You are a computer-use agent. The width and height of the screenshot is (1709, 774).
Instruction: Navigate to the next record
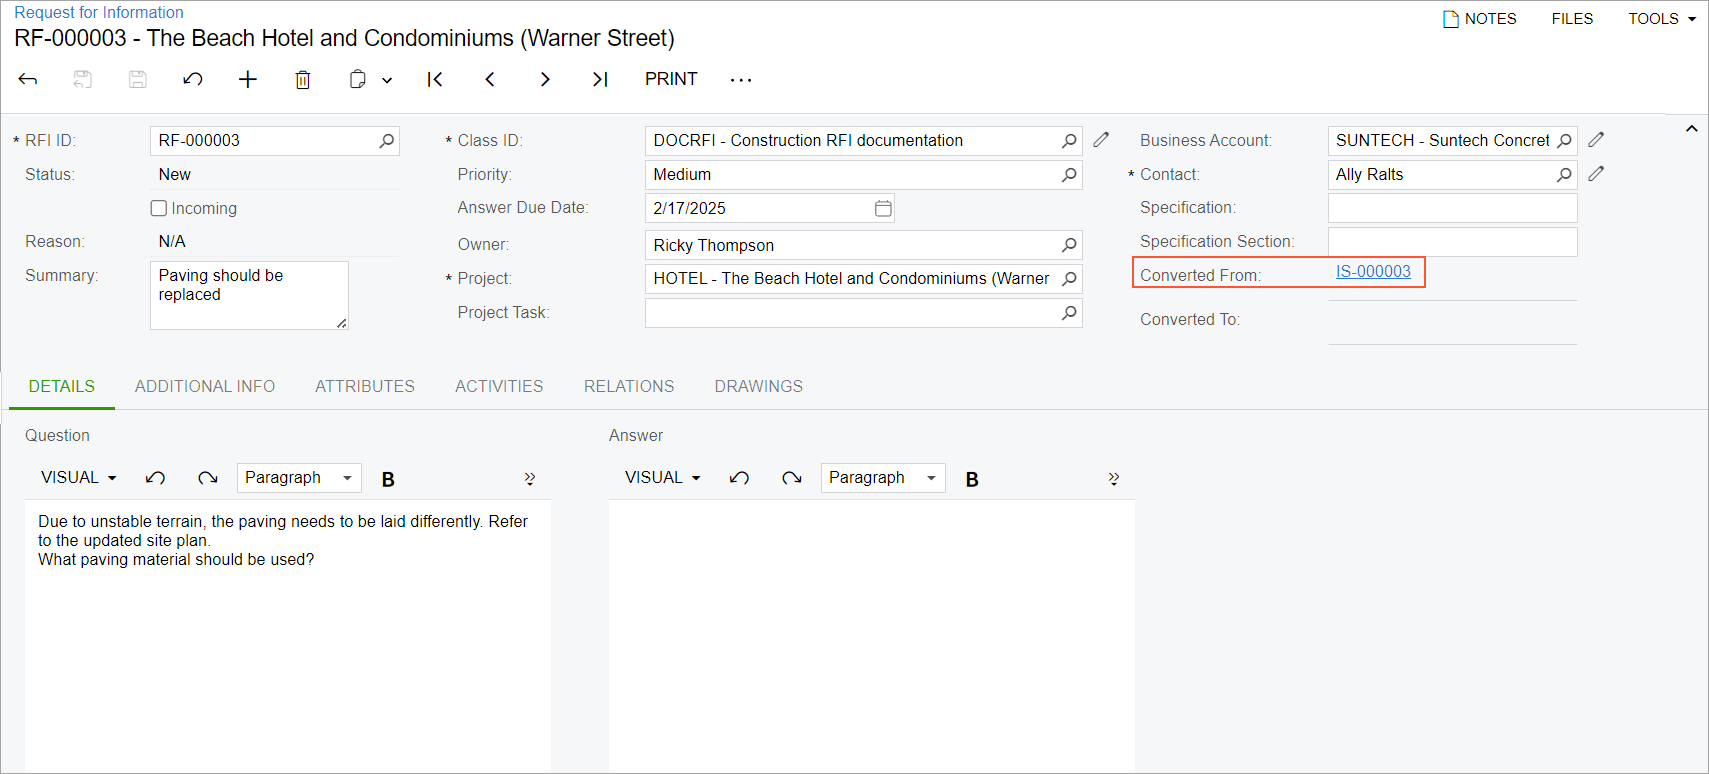[x=545, y=79]
